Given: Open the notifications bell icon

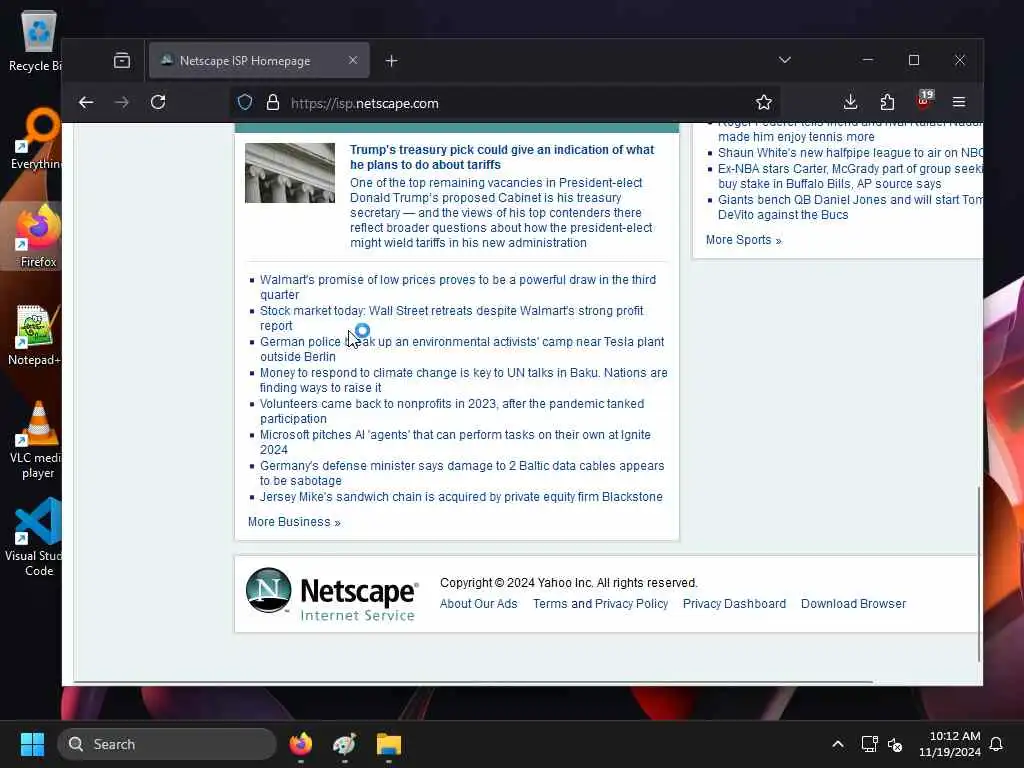Looking at the screenshot, I should coord(996,744).
